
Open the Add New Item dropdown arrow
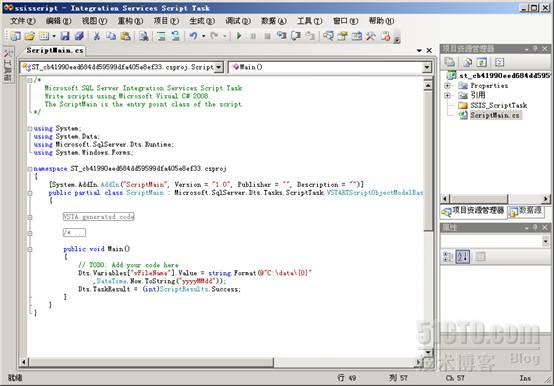[x=54, y=36]
